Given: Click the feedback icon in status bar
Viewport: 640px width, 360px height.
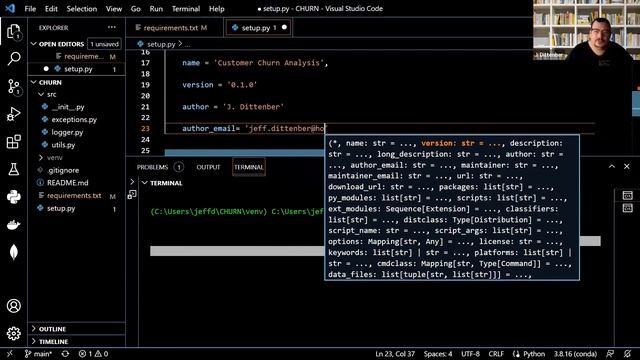Looking at the screenshot, I should pyautogui.click(x=610, y=354).
